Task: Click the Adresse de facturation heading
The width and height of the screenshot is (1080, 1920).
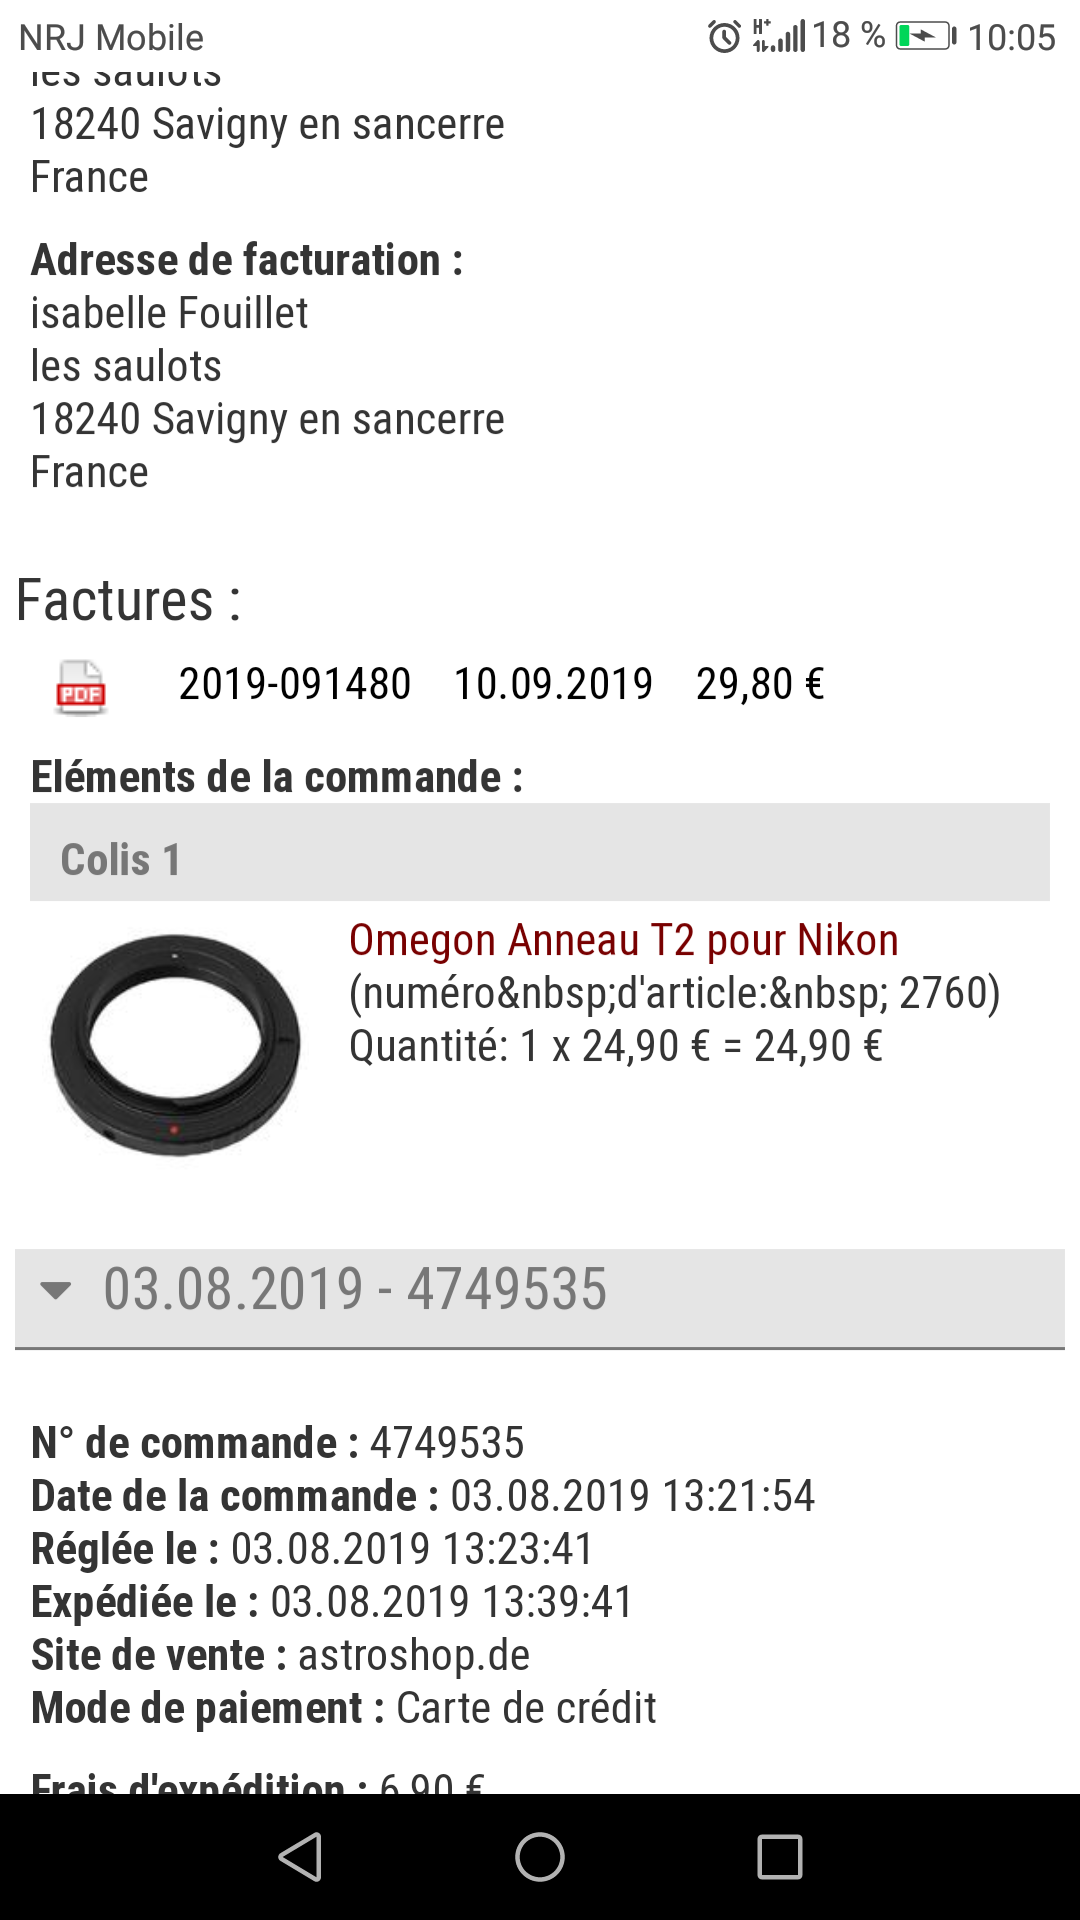Action: (247, 260)
